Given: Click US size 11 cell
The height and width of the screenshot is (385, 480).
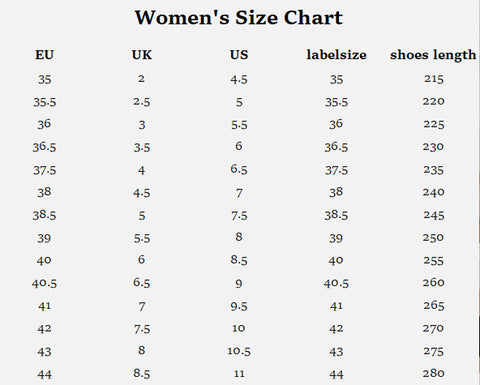Looking at the screenshot, I should click(x=239, y=374).
